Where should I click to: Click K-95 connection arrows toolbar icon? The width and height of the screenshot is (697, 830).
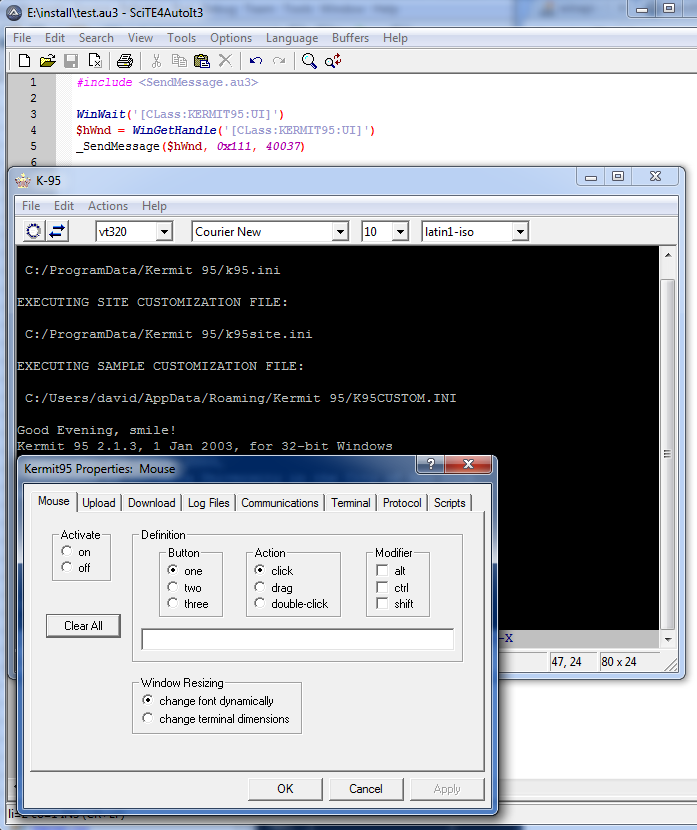coord(57,231)
